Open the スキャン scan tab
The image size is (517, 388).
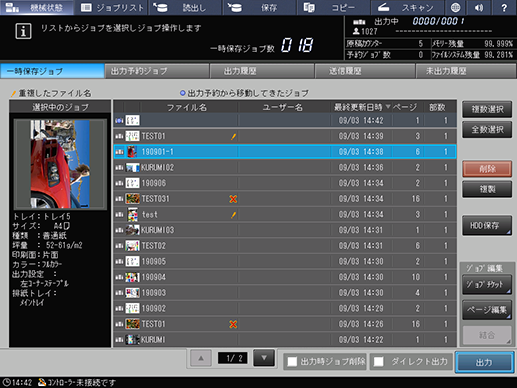pos(407,7)
